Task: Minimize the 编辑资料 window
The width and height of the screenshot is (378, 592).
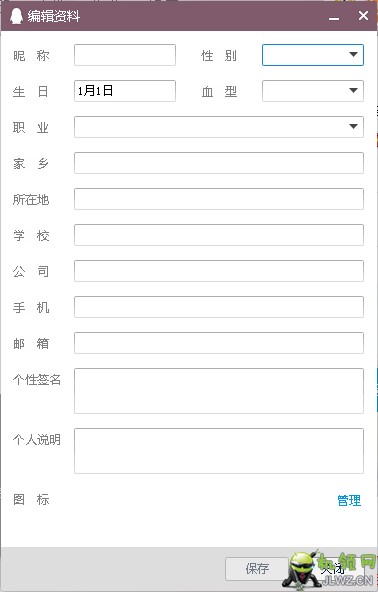Action: pyautogui.click(x=334, y=17)
